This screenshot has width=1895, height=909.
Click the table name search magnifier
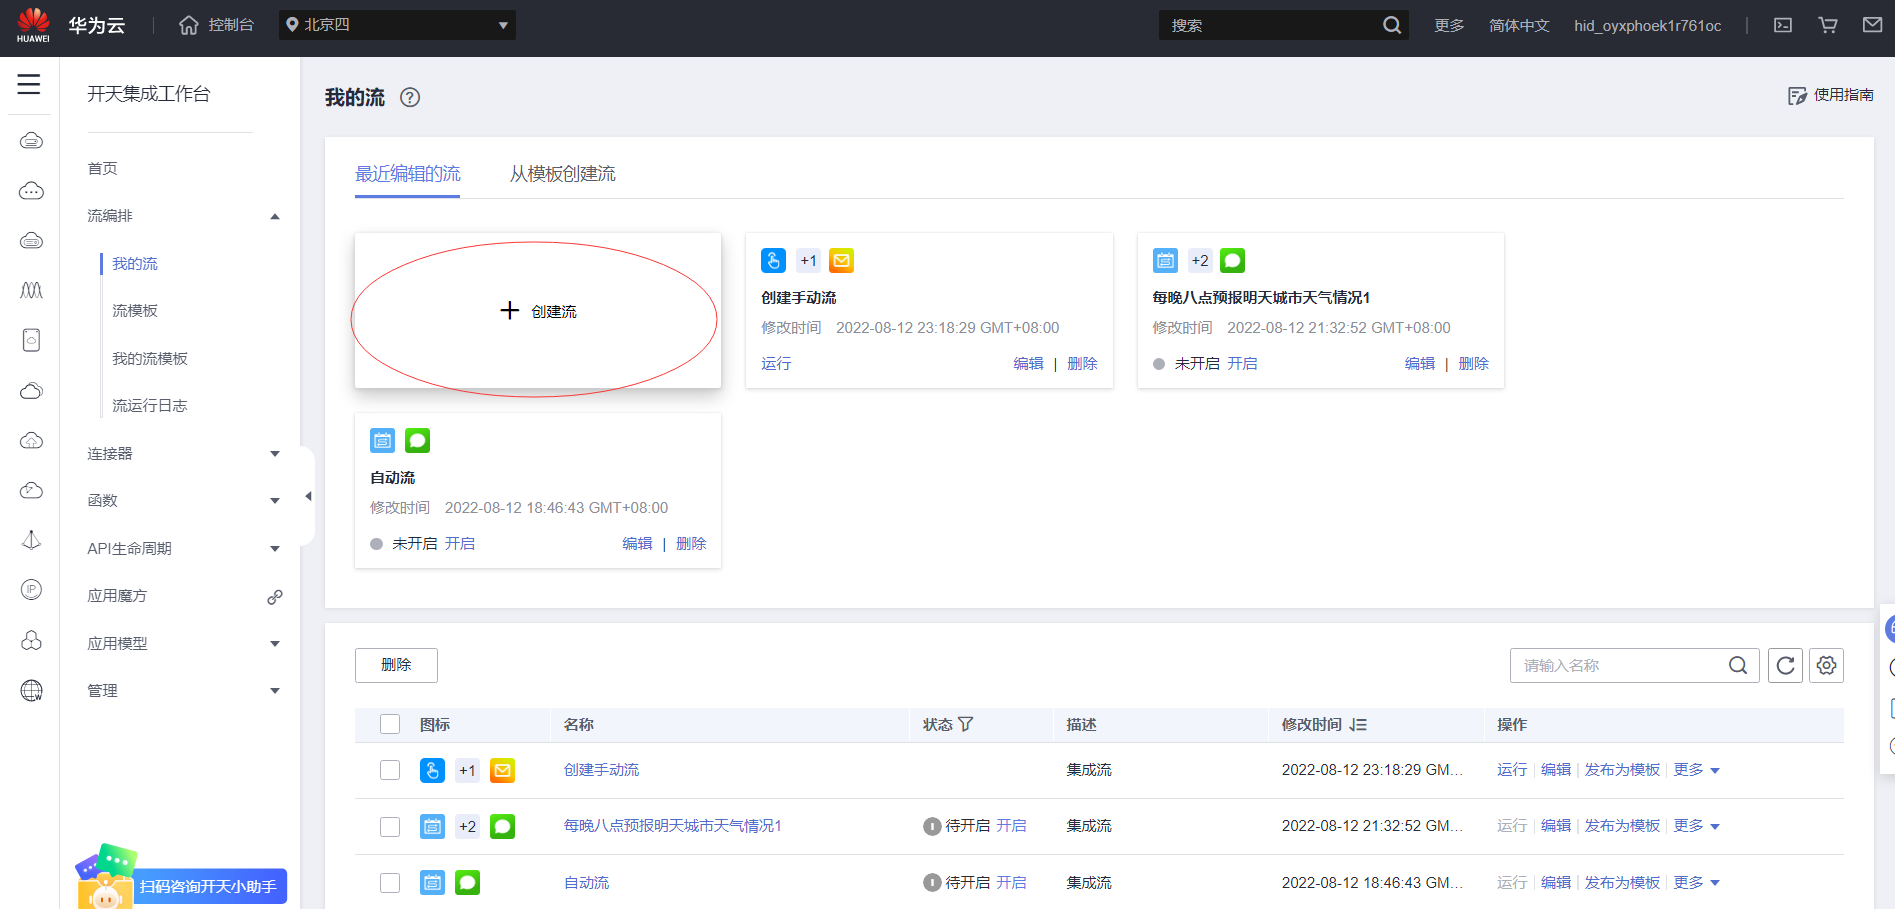pyautogui.click(x=1738, y=665)
